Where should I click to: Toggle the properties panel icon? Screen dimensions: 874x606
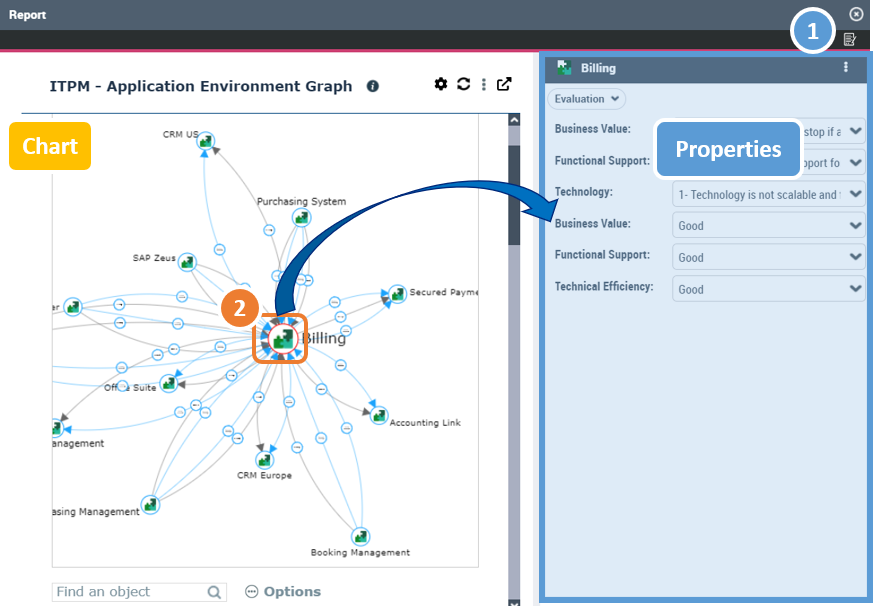click(850, 39)
